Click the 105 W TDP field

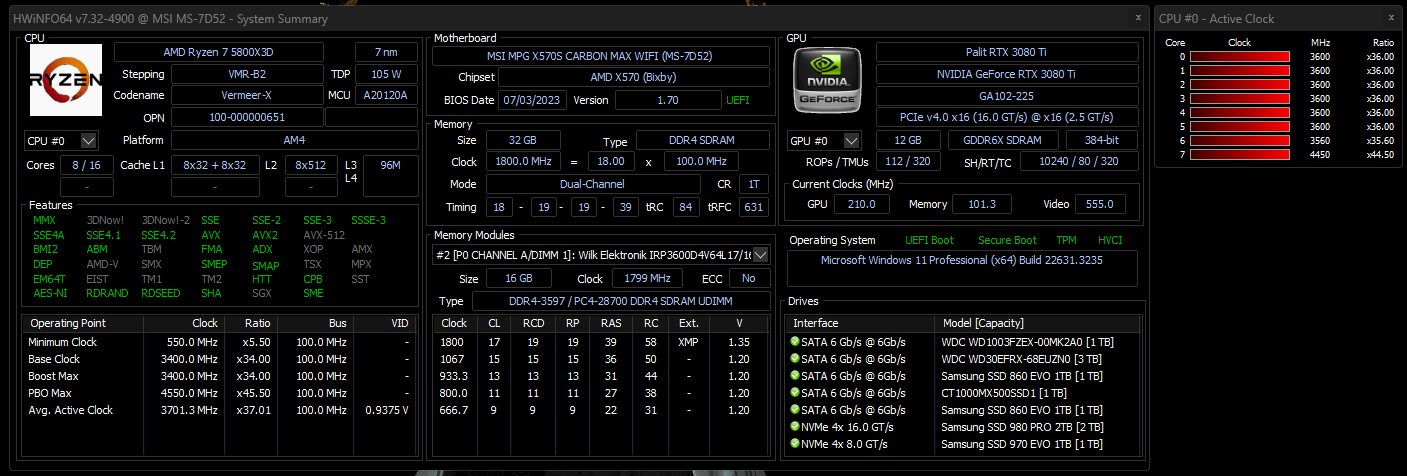[386, 74]
